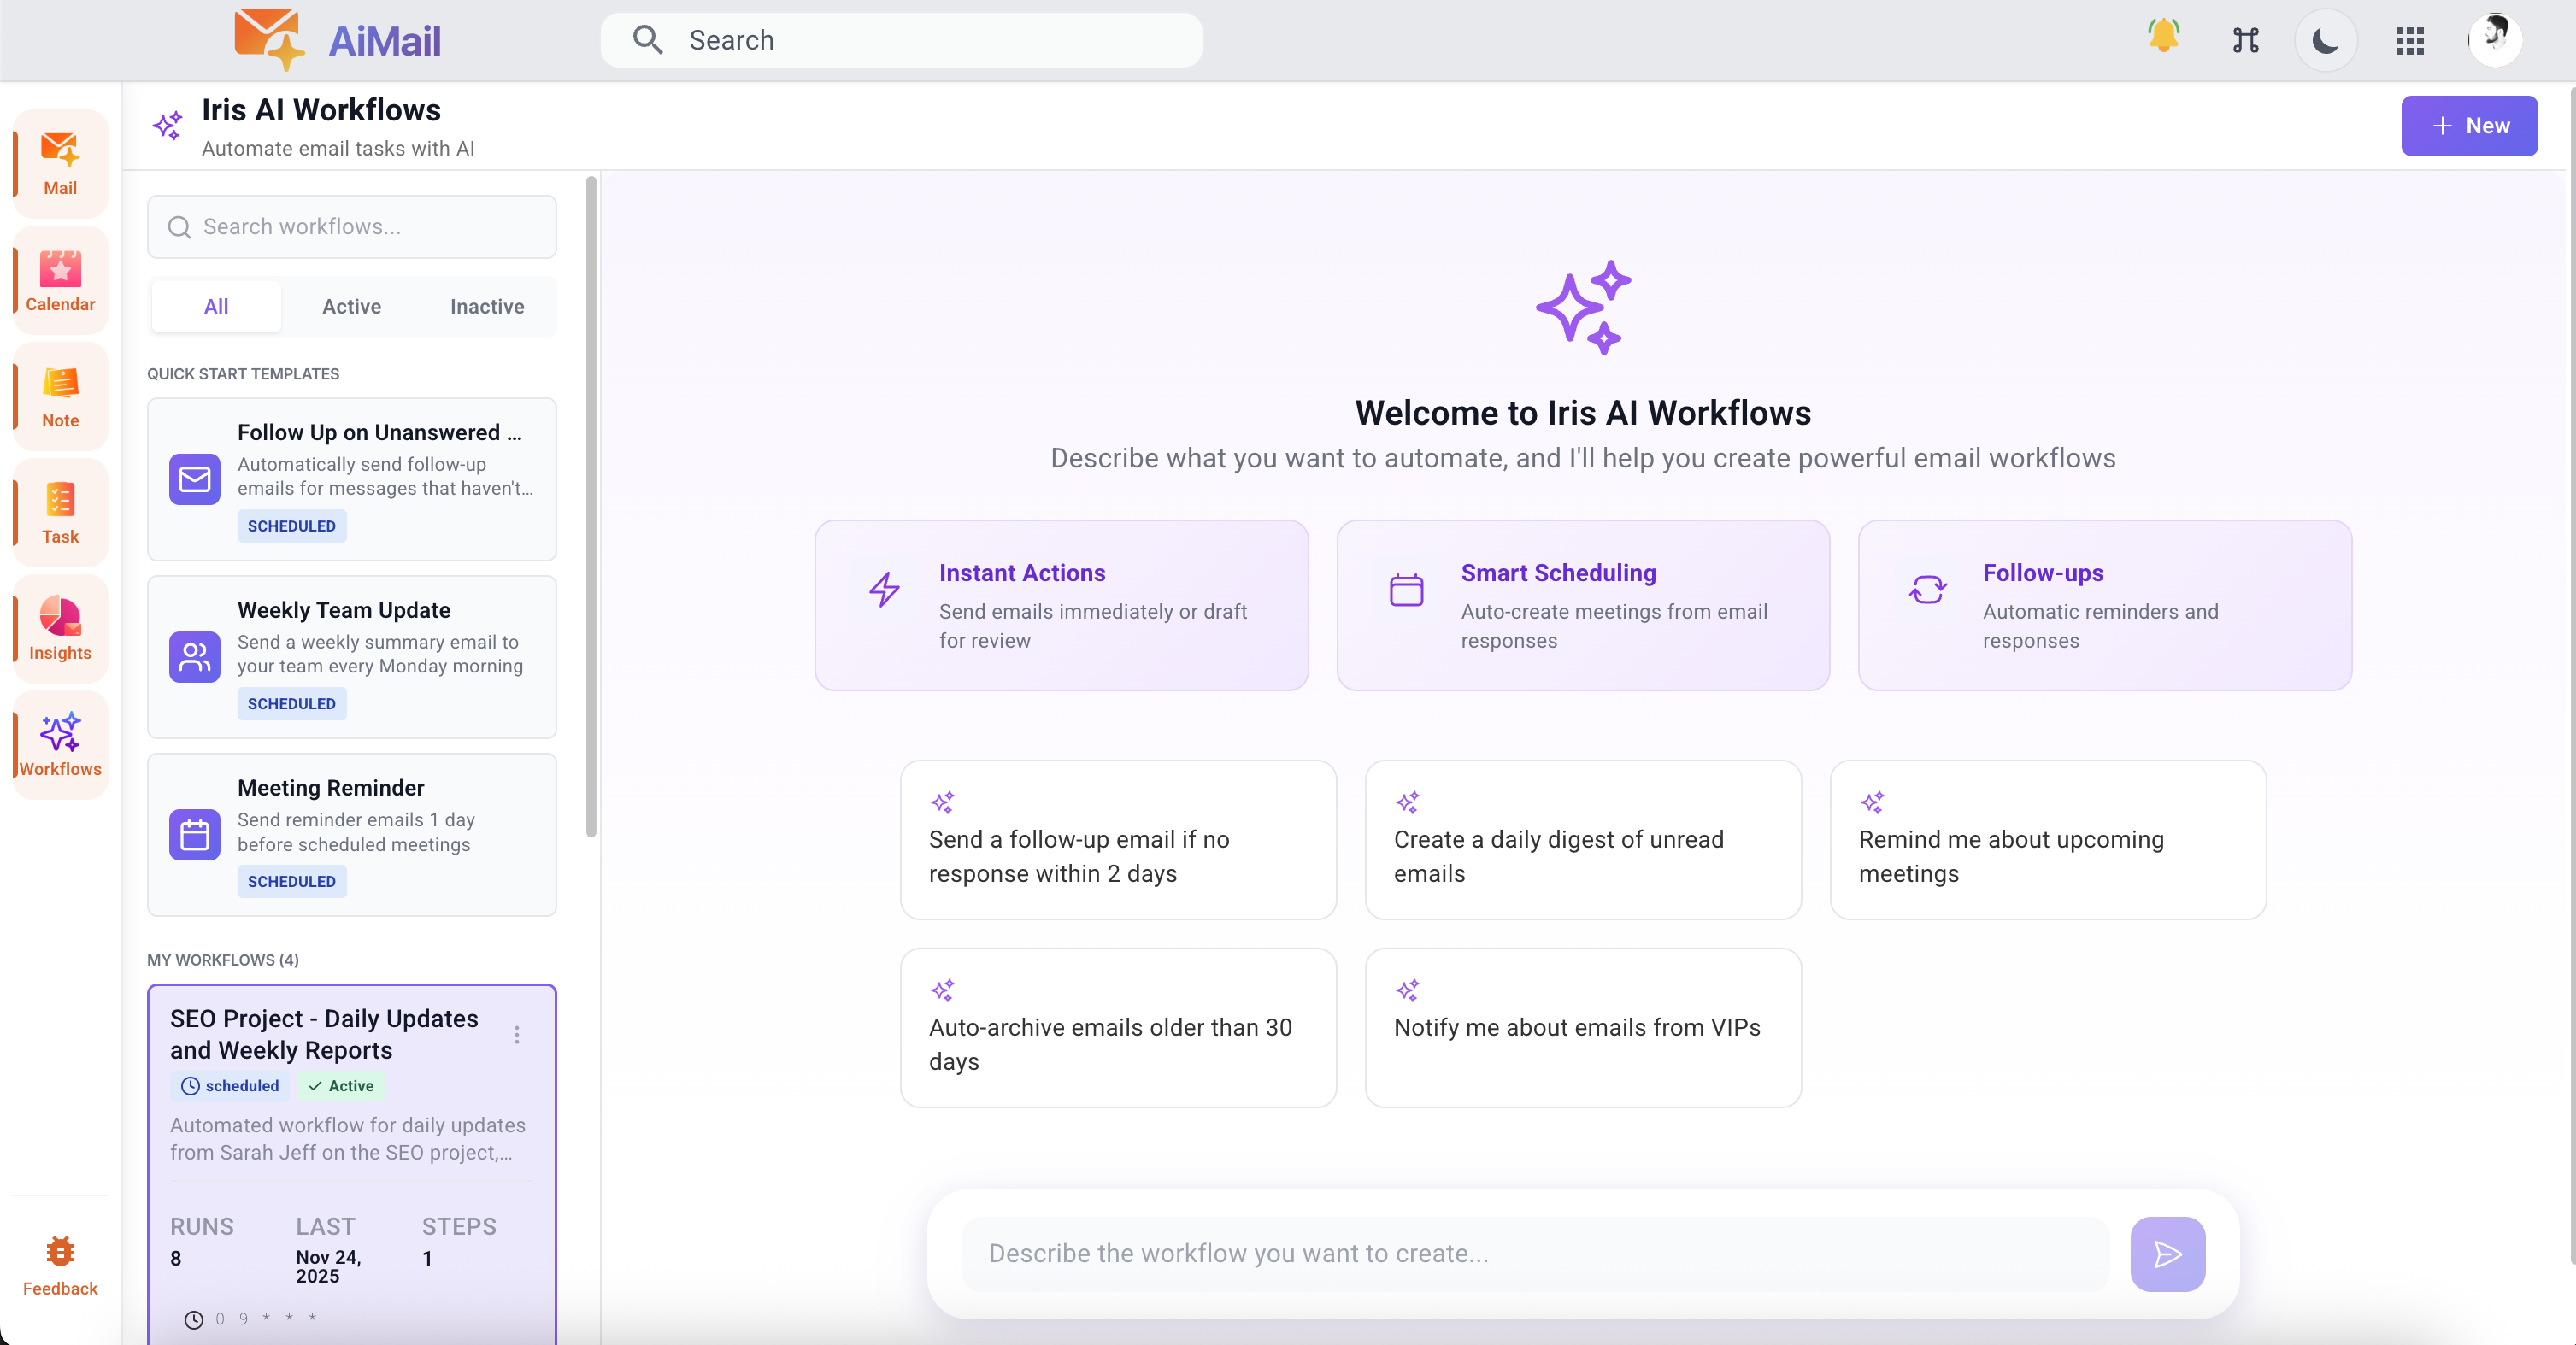This screenshot has width=2576, height=1345.
Task: Open keyboard shortcuts via the command icon
Action: point(2244,40)
